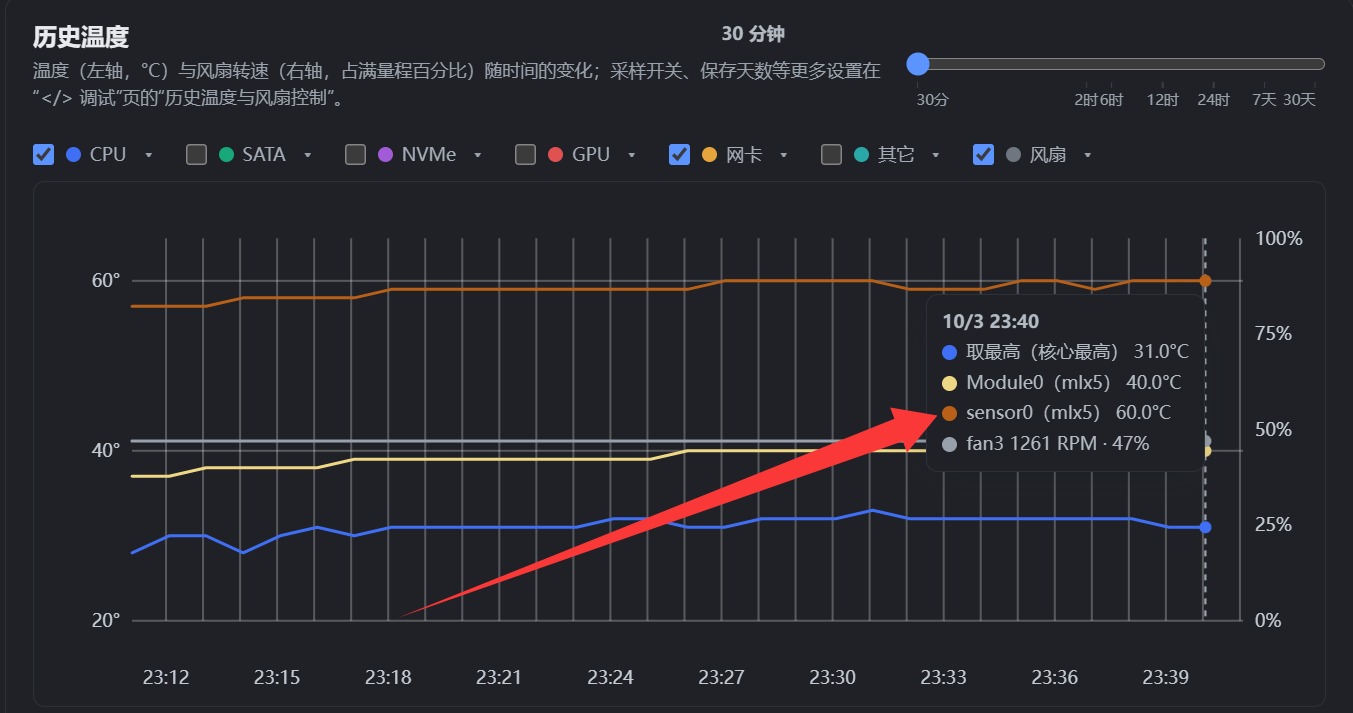
Task: Enable the GPU series checkbox
Action: (x=525, y=154)
